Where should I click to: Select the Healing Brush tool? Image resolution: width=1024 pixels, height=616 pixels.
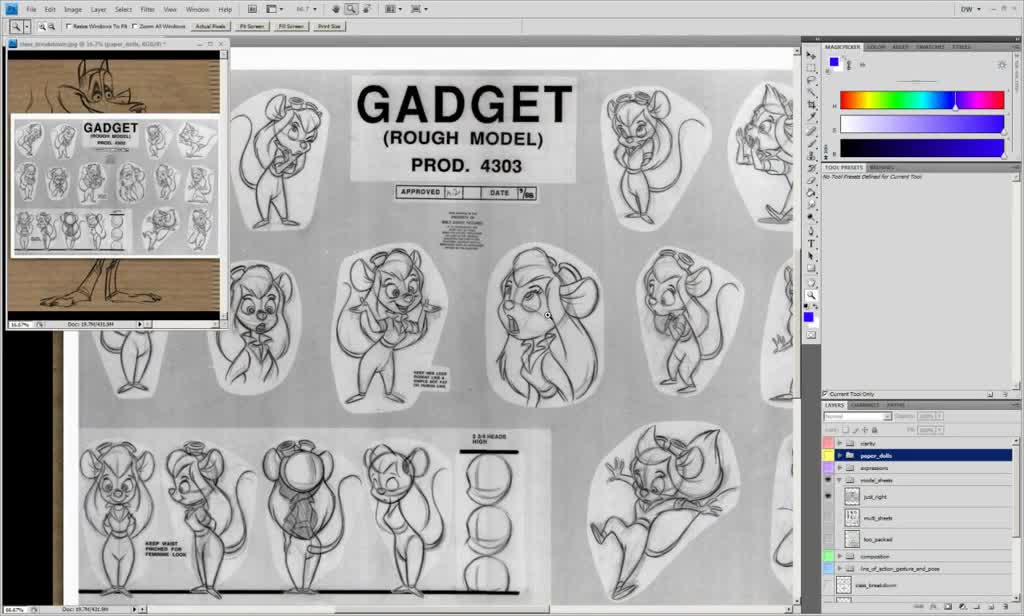coord(810,131)
